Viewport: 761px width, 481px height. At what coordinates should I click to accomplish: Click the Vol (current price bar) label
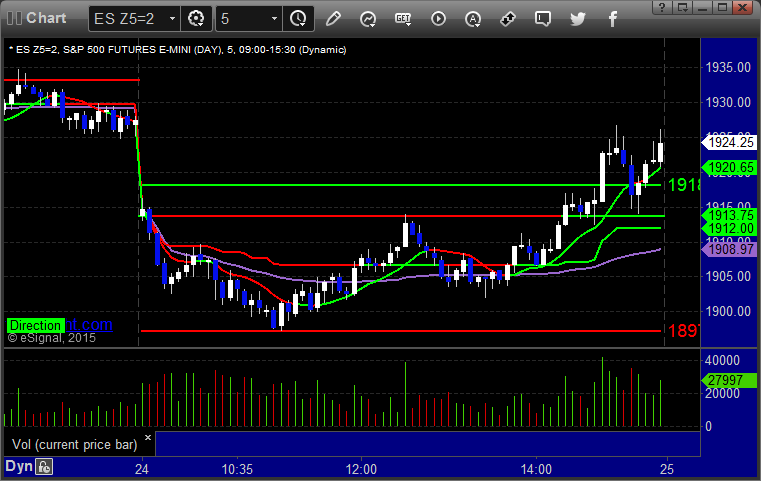[75, 445]
